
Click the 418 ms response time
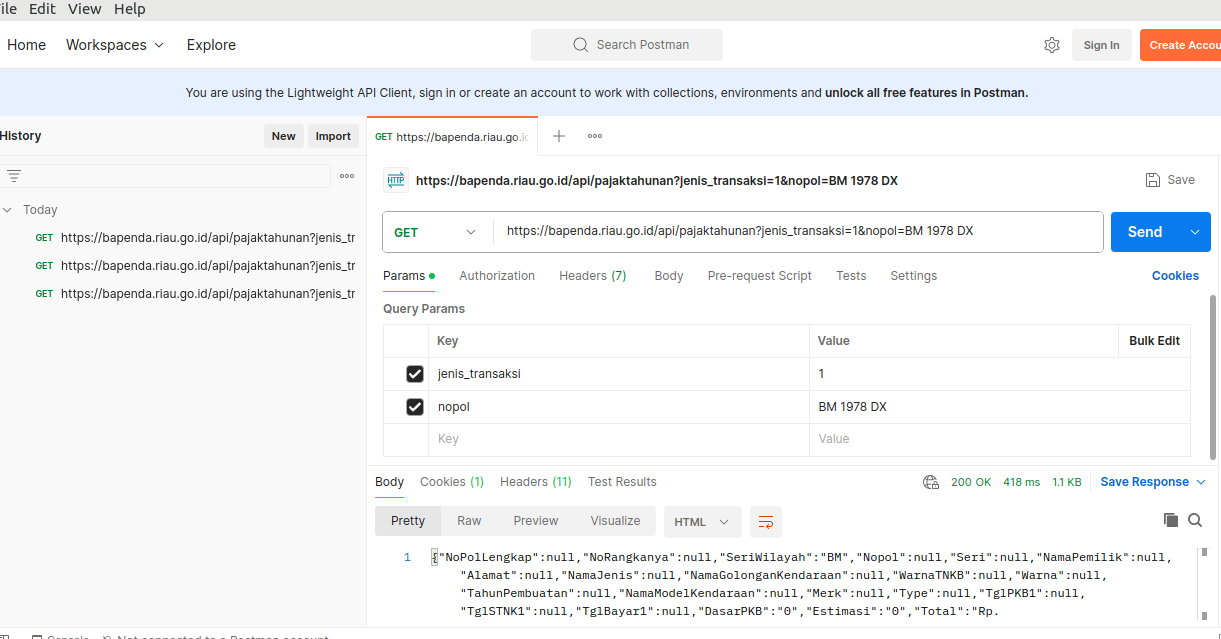(1021, 482)
